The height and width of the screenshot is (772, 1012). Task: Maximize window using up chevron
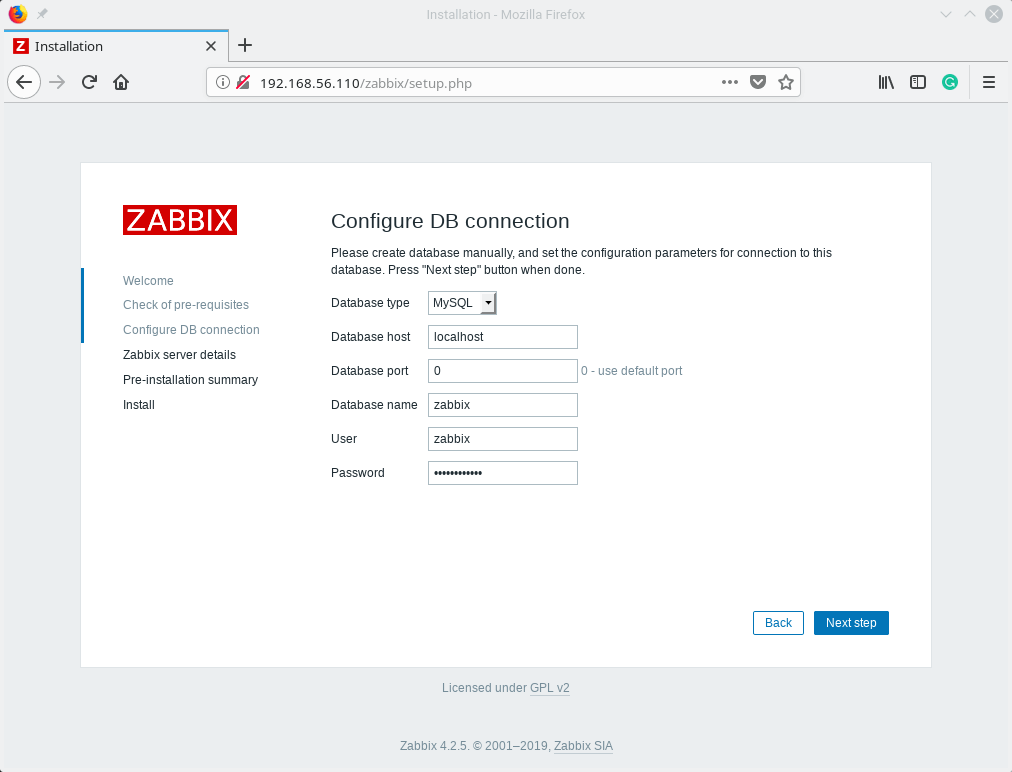click(969, 14)
